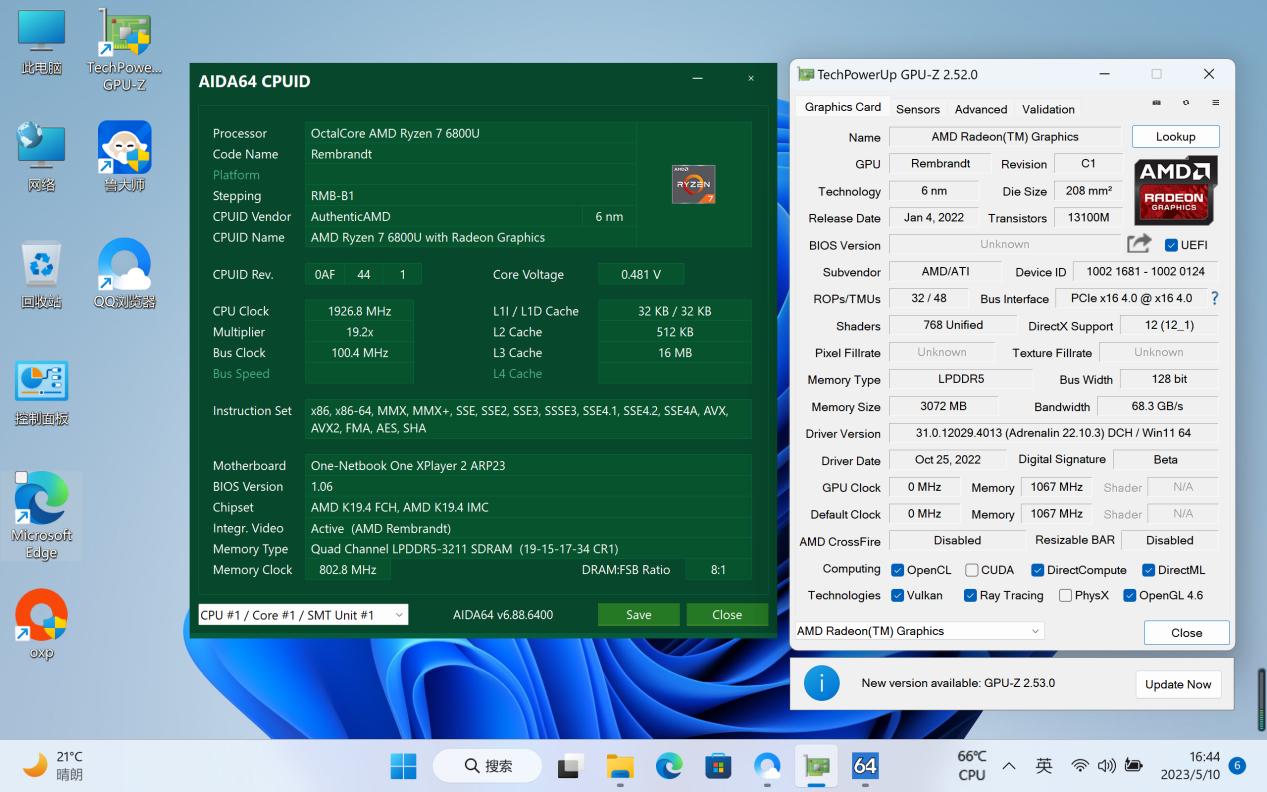Image resolution: width=1267 pixels, height=792 pixels.
Task: Click the AMD Radeon Graphics logo
Action: (x=1175, y=190)
